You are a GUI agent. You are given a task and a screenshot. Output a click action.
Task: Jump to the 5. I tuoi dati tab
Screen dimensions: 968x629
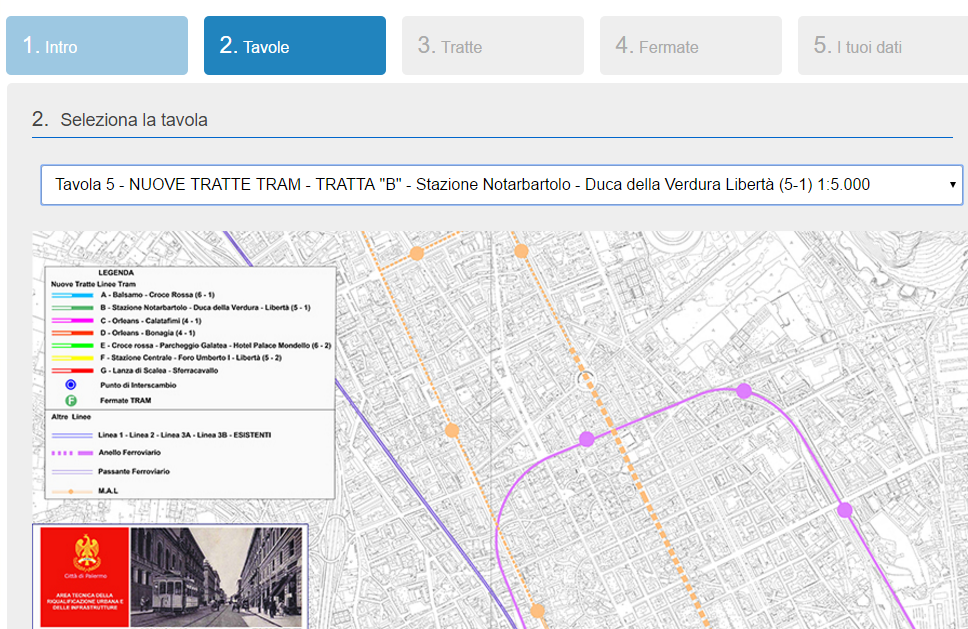pos(883,46)
